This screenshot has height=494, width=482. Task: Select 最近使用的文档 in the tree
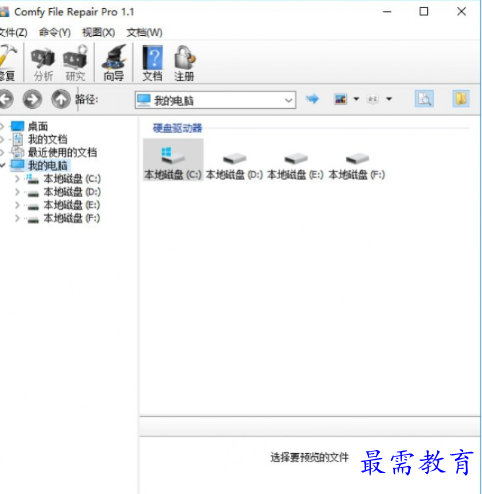[x=62, y=152]
